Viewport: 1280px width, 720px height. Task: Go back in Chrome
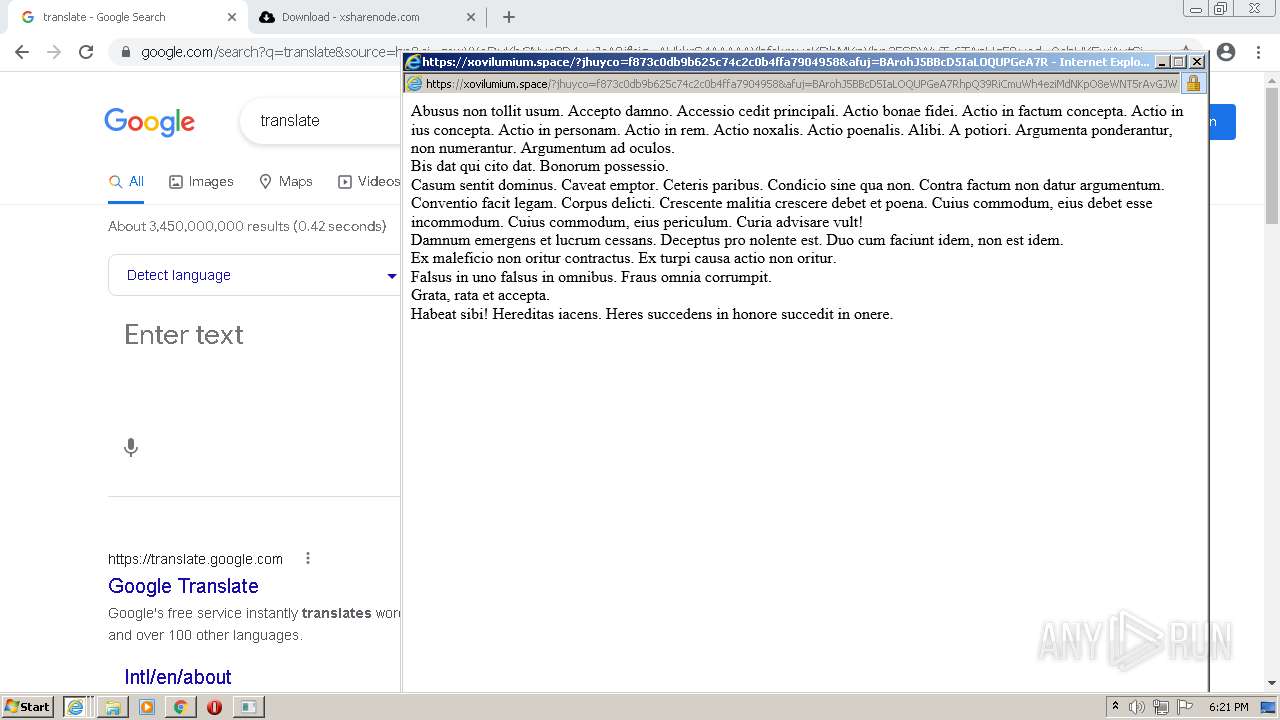pos(22,52)
